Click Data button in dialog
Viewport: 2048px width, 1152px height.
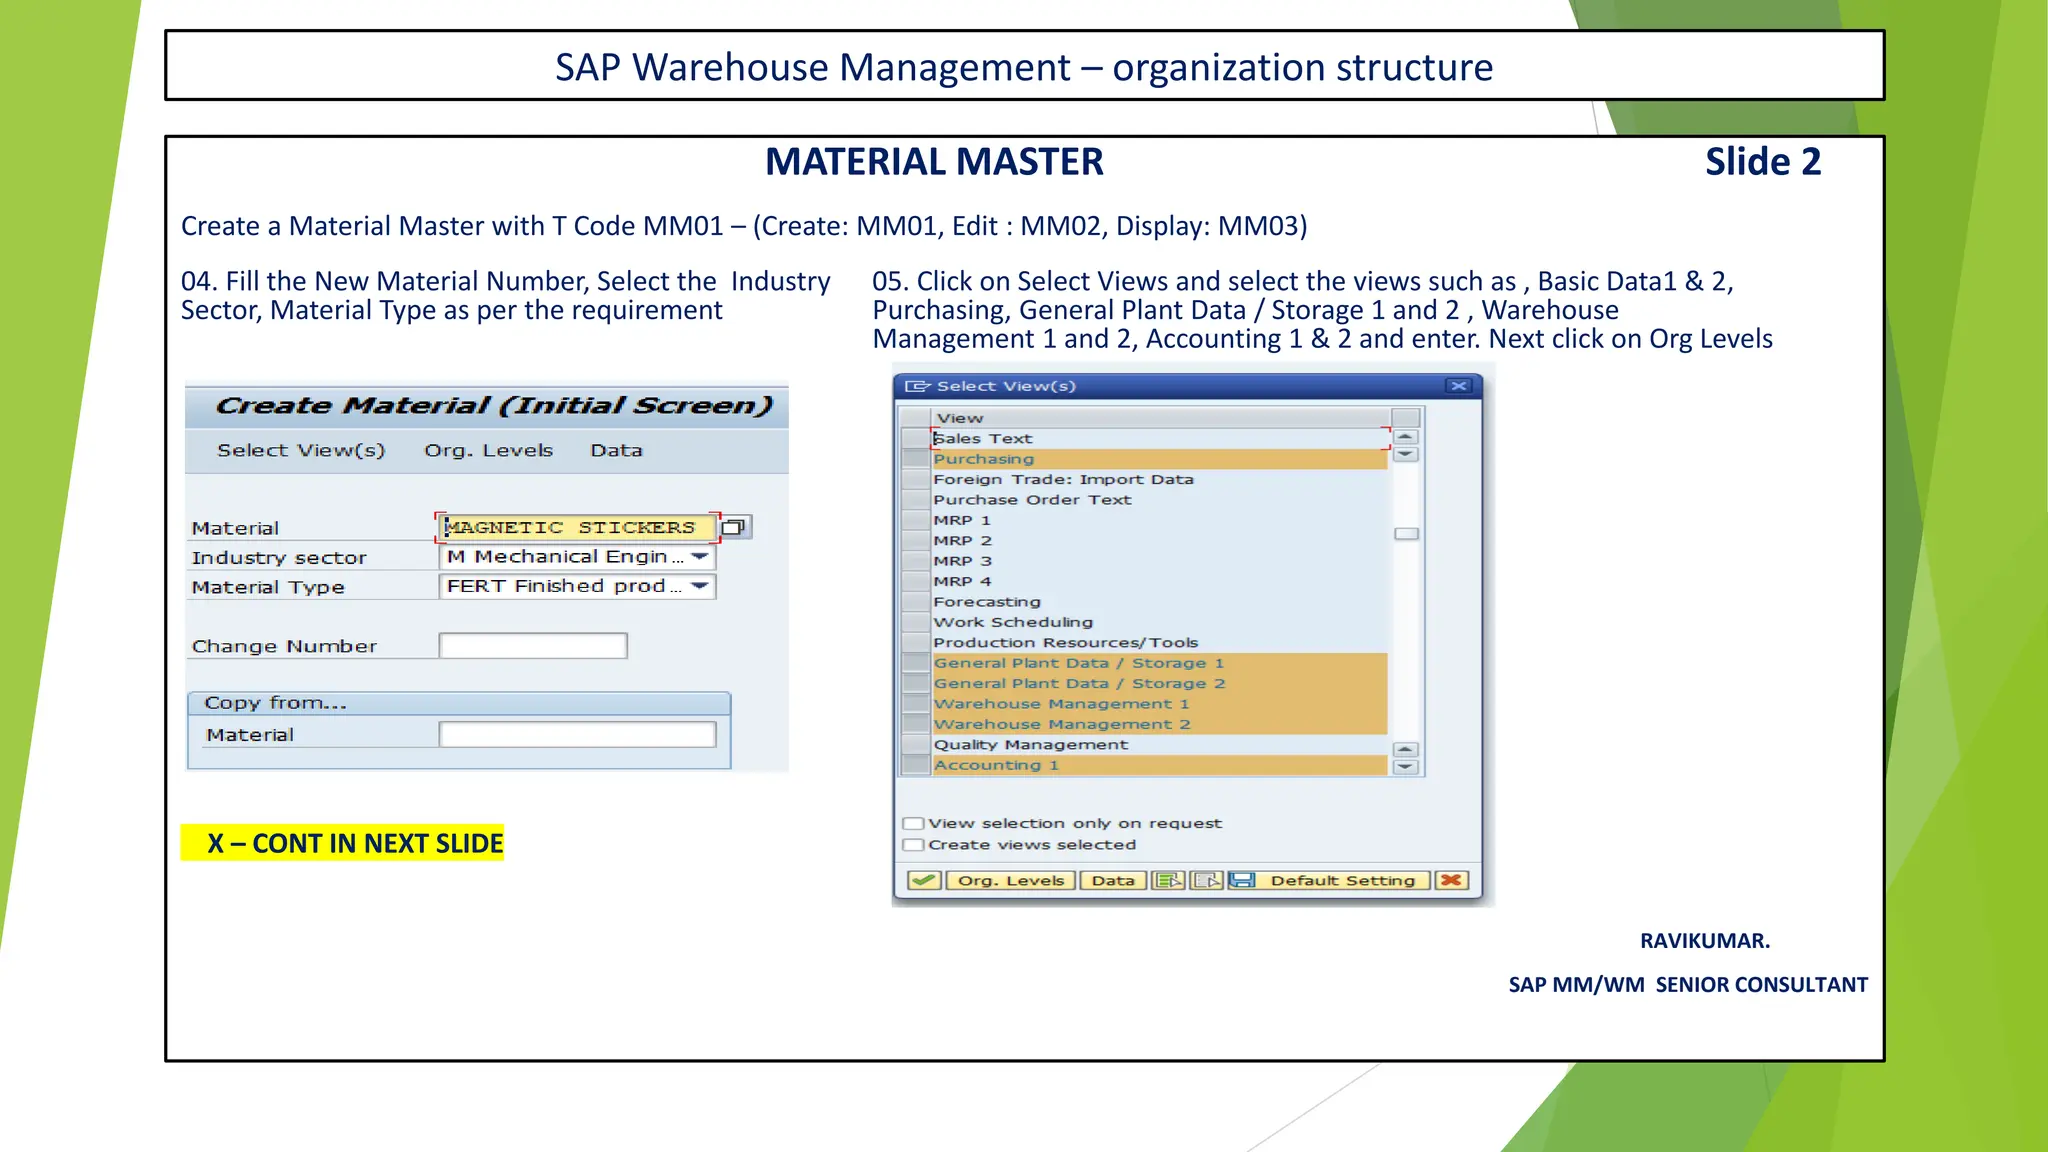tap(1113, 880)
